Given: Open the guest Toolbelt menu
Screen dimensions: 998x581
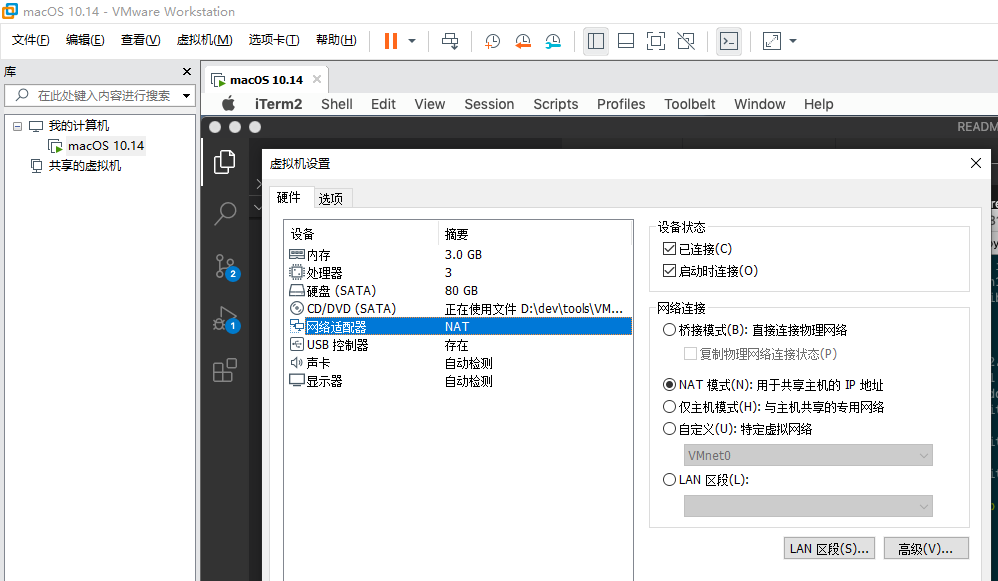Looking at the screenshot, I should pyautogui.click(x=689, y=104).
